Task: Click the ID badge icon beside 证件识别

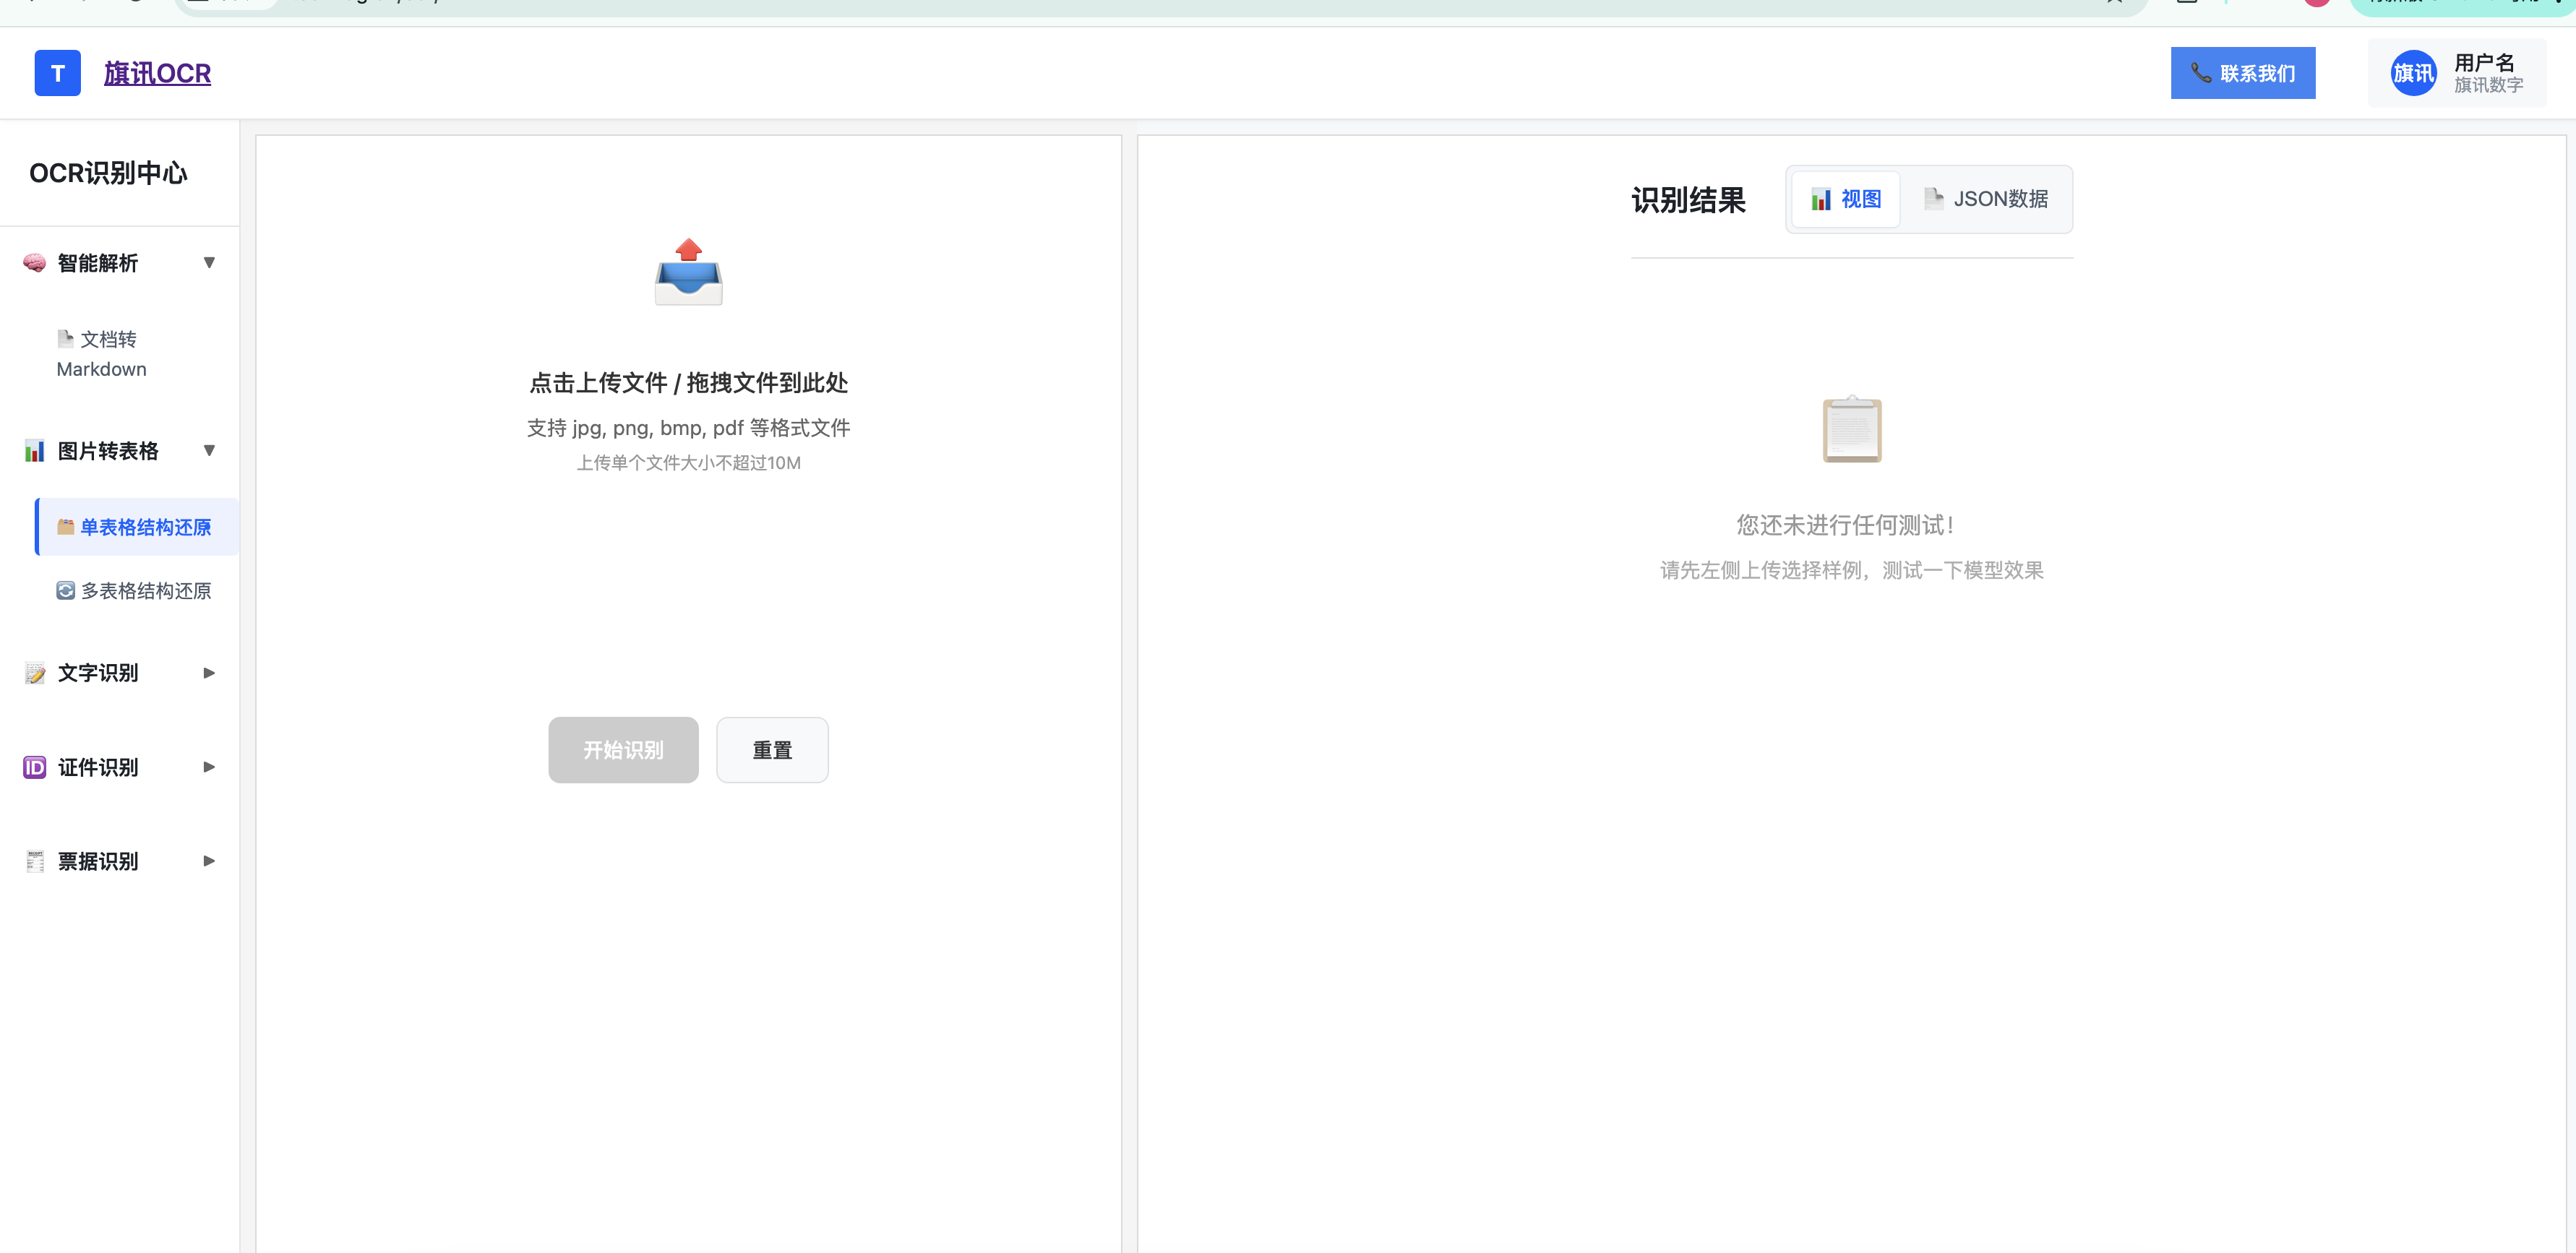Action: (34, 767)
